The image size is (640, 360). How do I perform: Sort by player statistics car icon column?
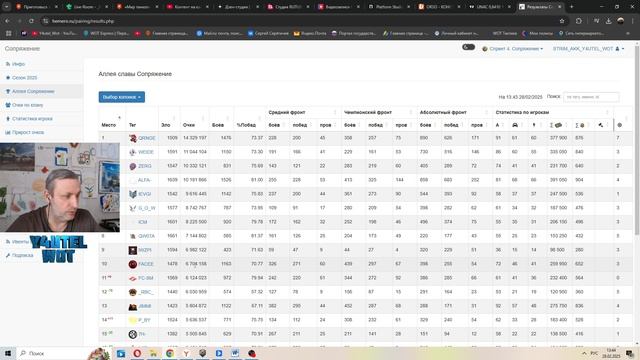[515, 125]
